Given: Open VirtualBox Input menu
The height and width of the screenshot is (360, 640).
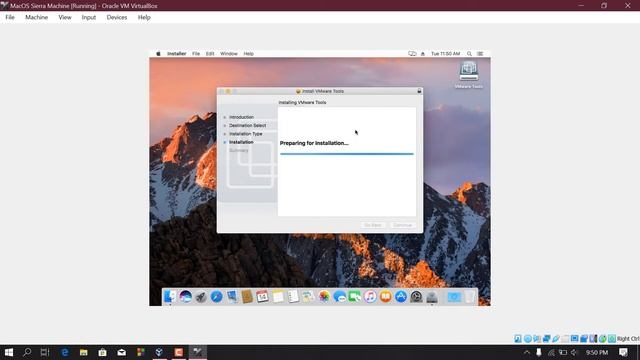Looking at the screenshot, I should tap(89, 17).
